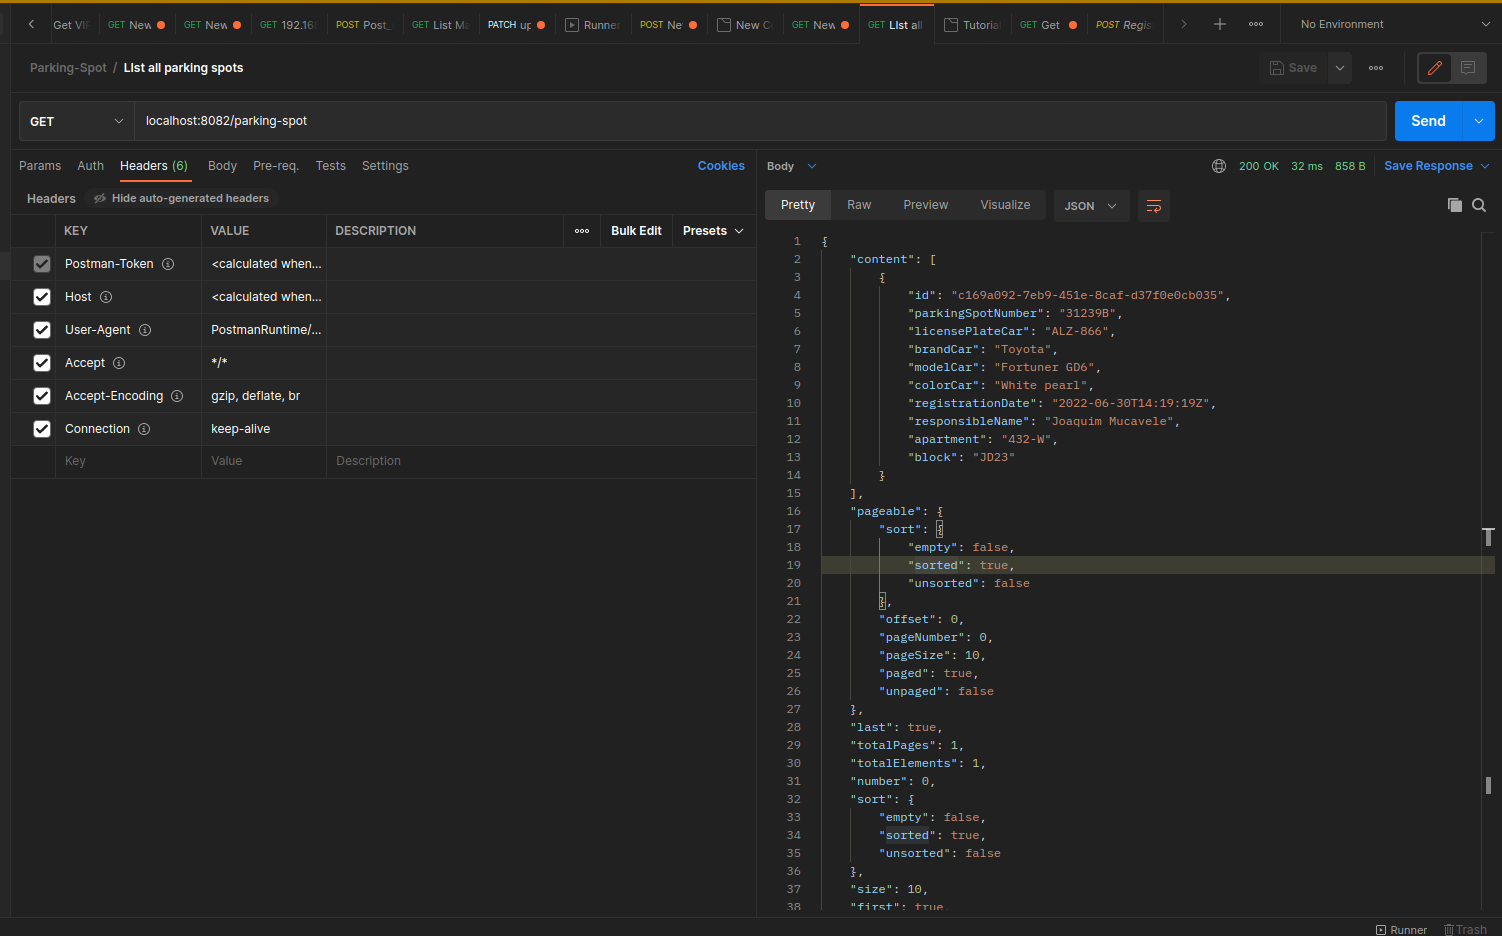This screenshot has height=936, width=1502.
Task: Click the request URL field
Action: [760, 121]
